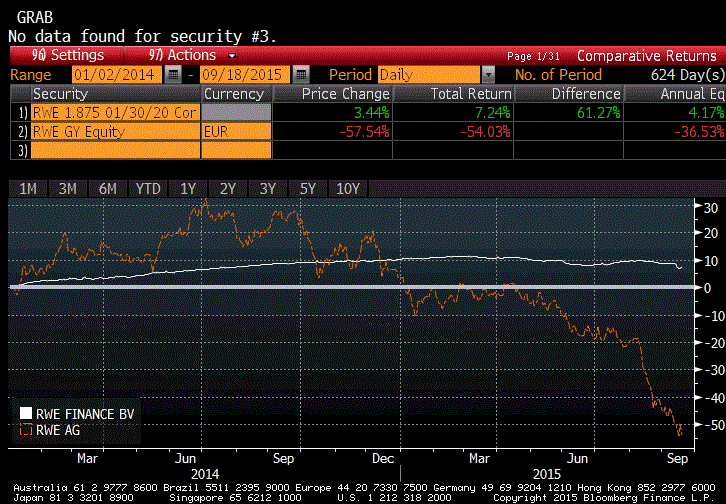Select the 3M time range tab
The image size is (726, 504).
point(68,189)
